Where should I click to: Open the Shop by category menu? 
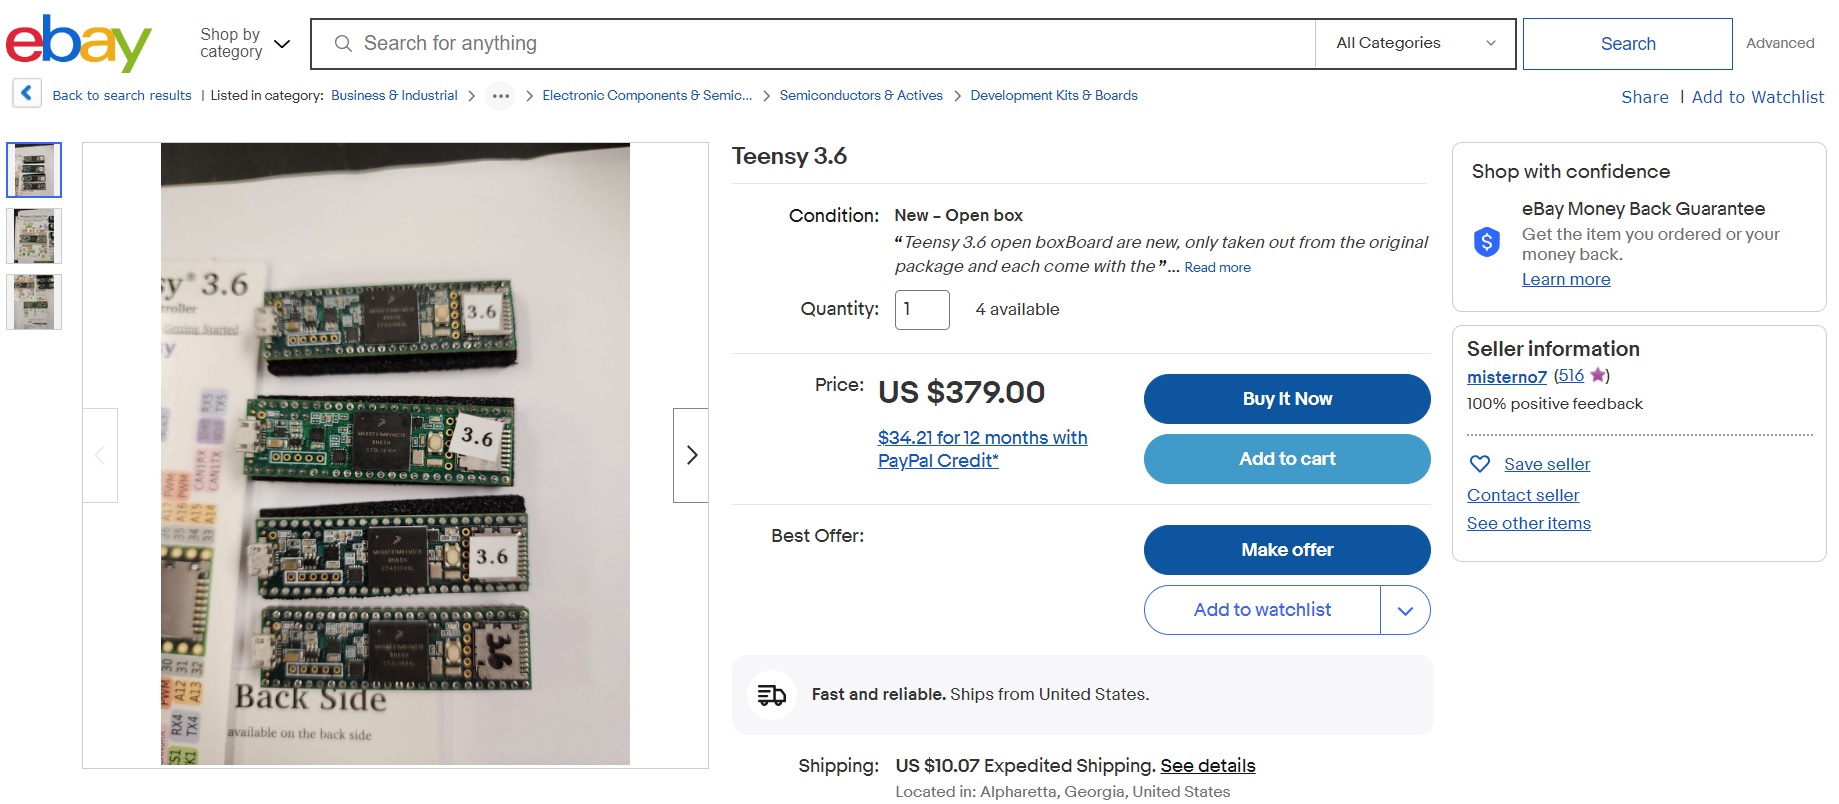pos(245,43)
